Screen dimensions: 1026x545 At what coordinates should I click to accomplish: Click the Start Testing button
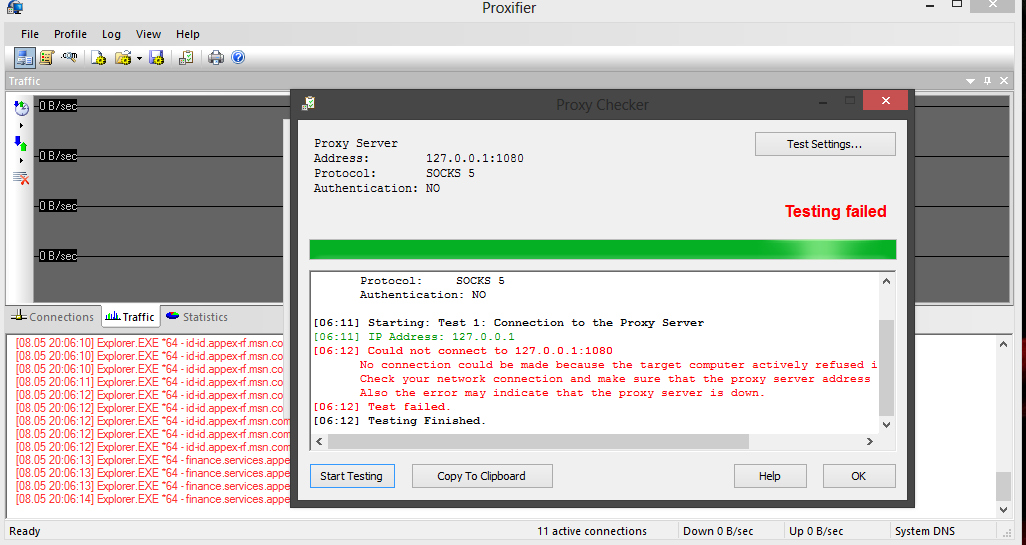point(351,476)
